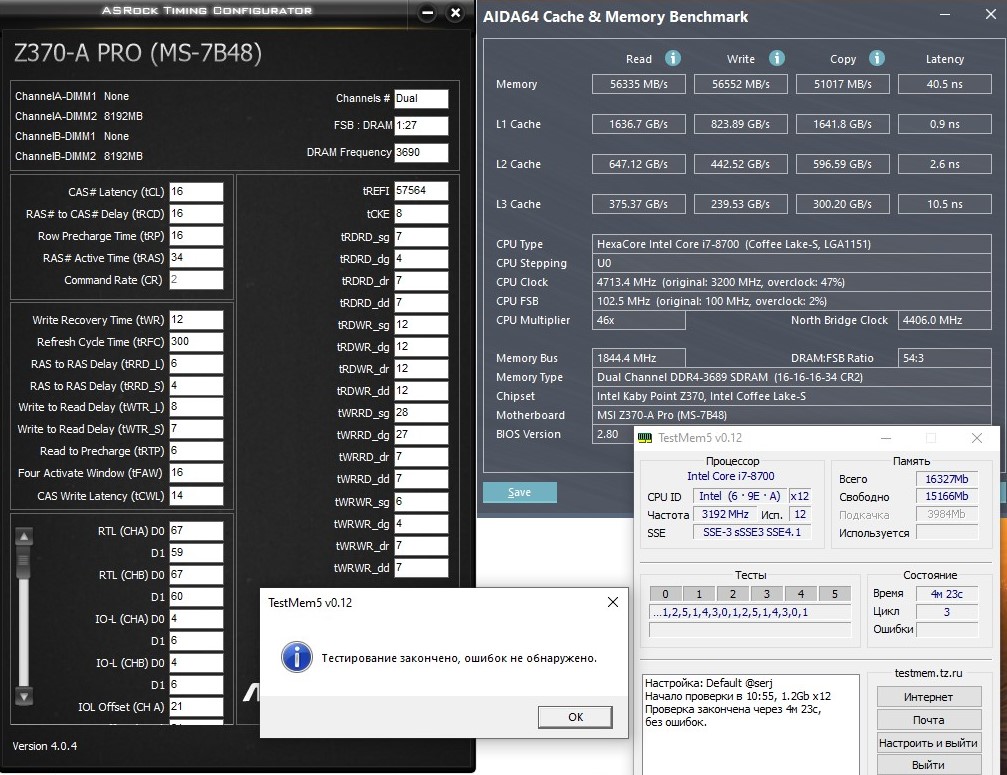Click the Memory Read result 56335 MB/s
Screen dimensions: 1007x775
tap(639, 84)
